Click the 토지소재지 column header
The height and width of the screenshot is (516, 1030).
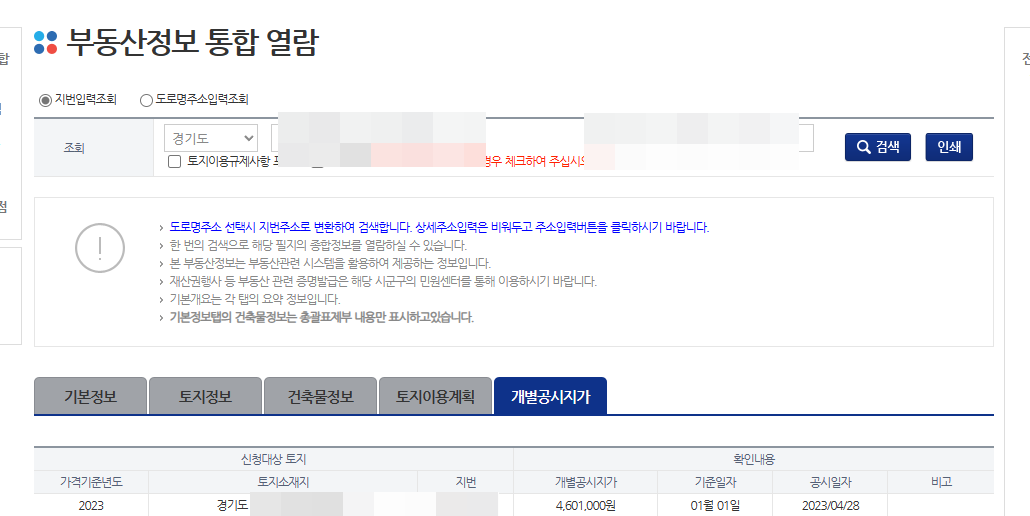(283, 483)
